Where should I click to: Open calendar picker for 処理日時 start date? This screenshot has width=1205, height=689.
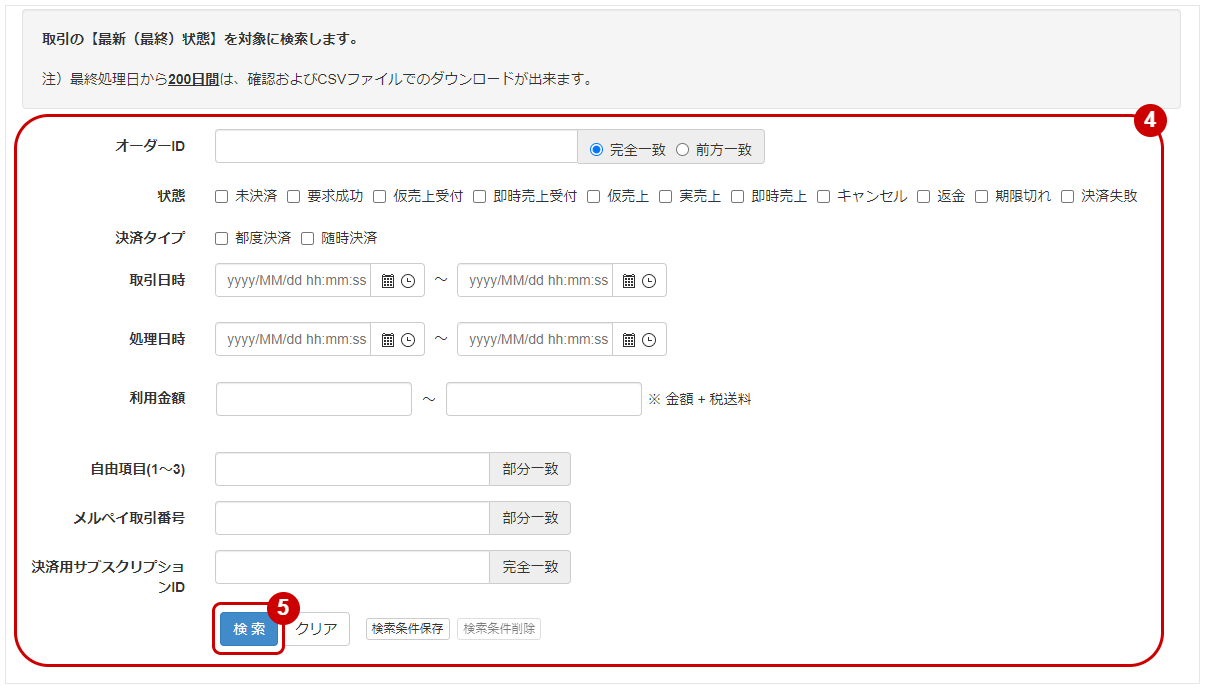point(388,340)
